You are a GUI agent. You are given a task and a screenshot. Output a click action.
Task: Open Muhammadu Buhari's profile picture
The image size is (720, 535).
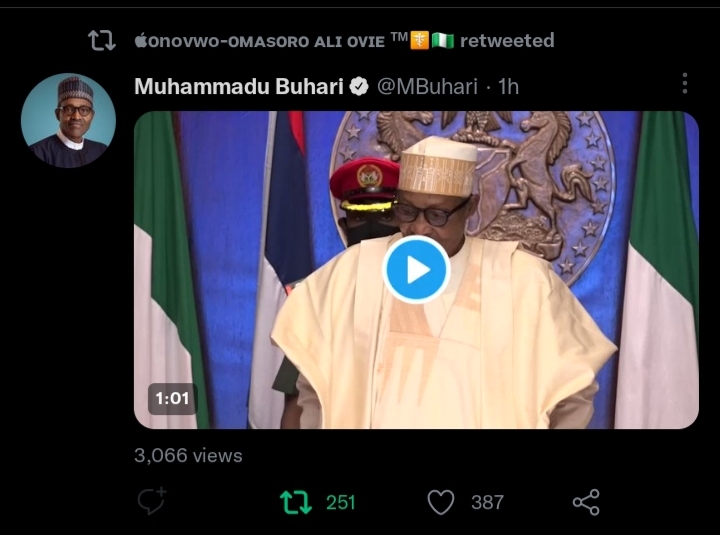point(68,120)
